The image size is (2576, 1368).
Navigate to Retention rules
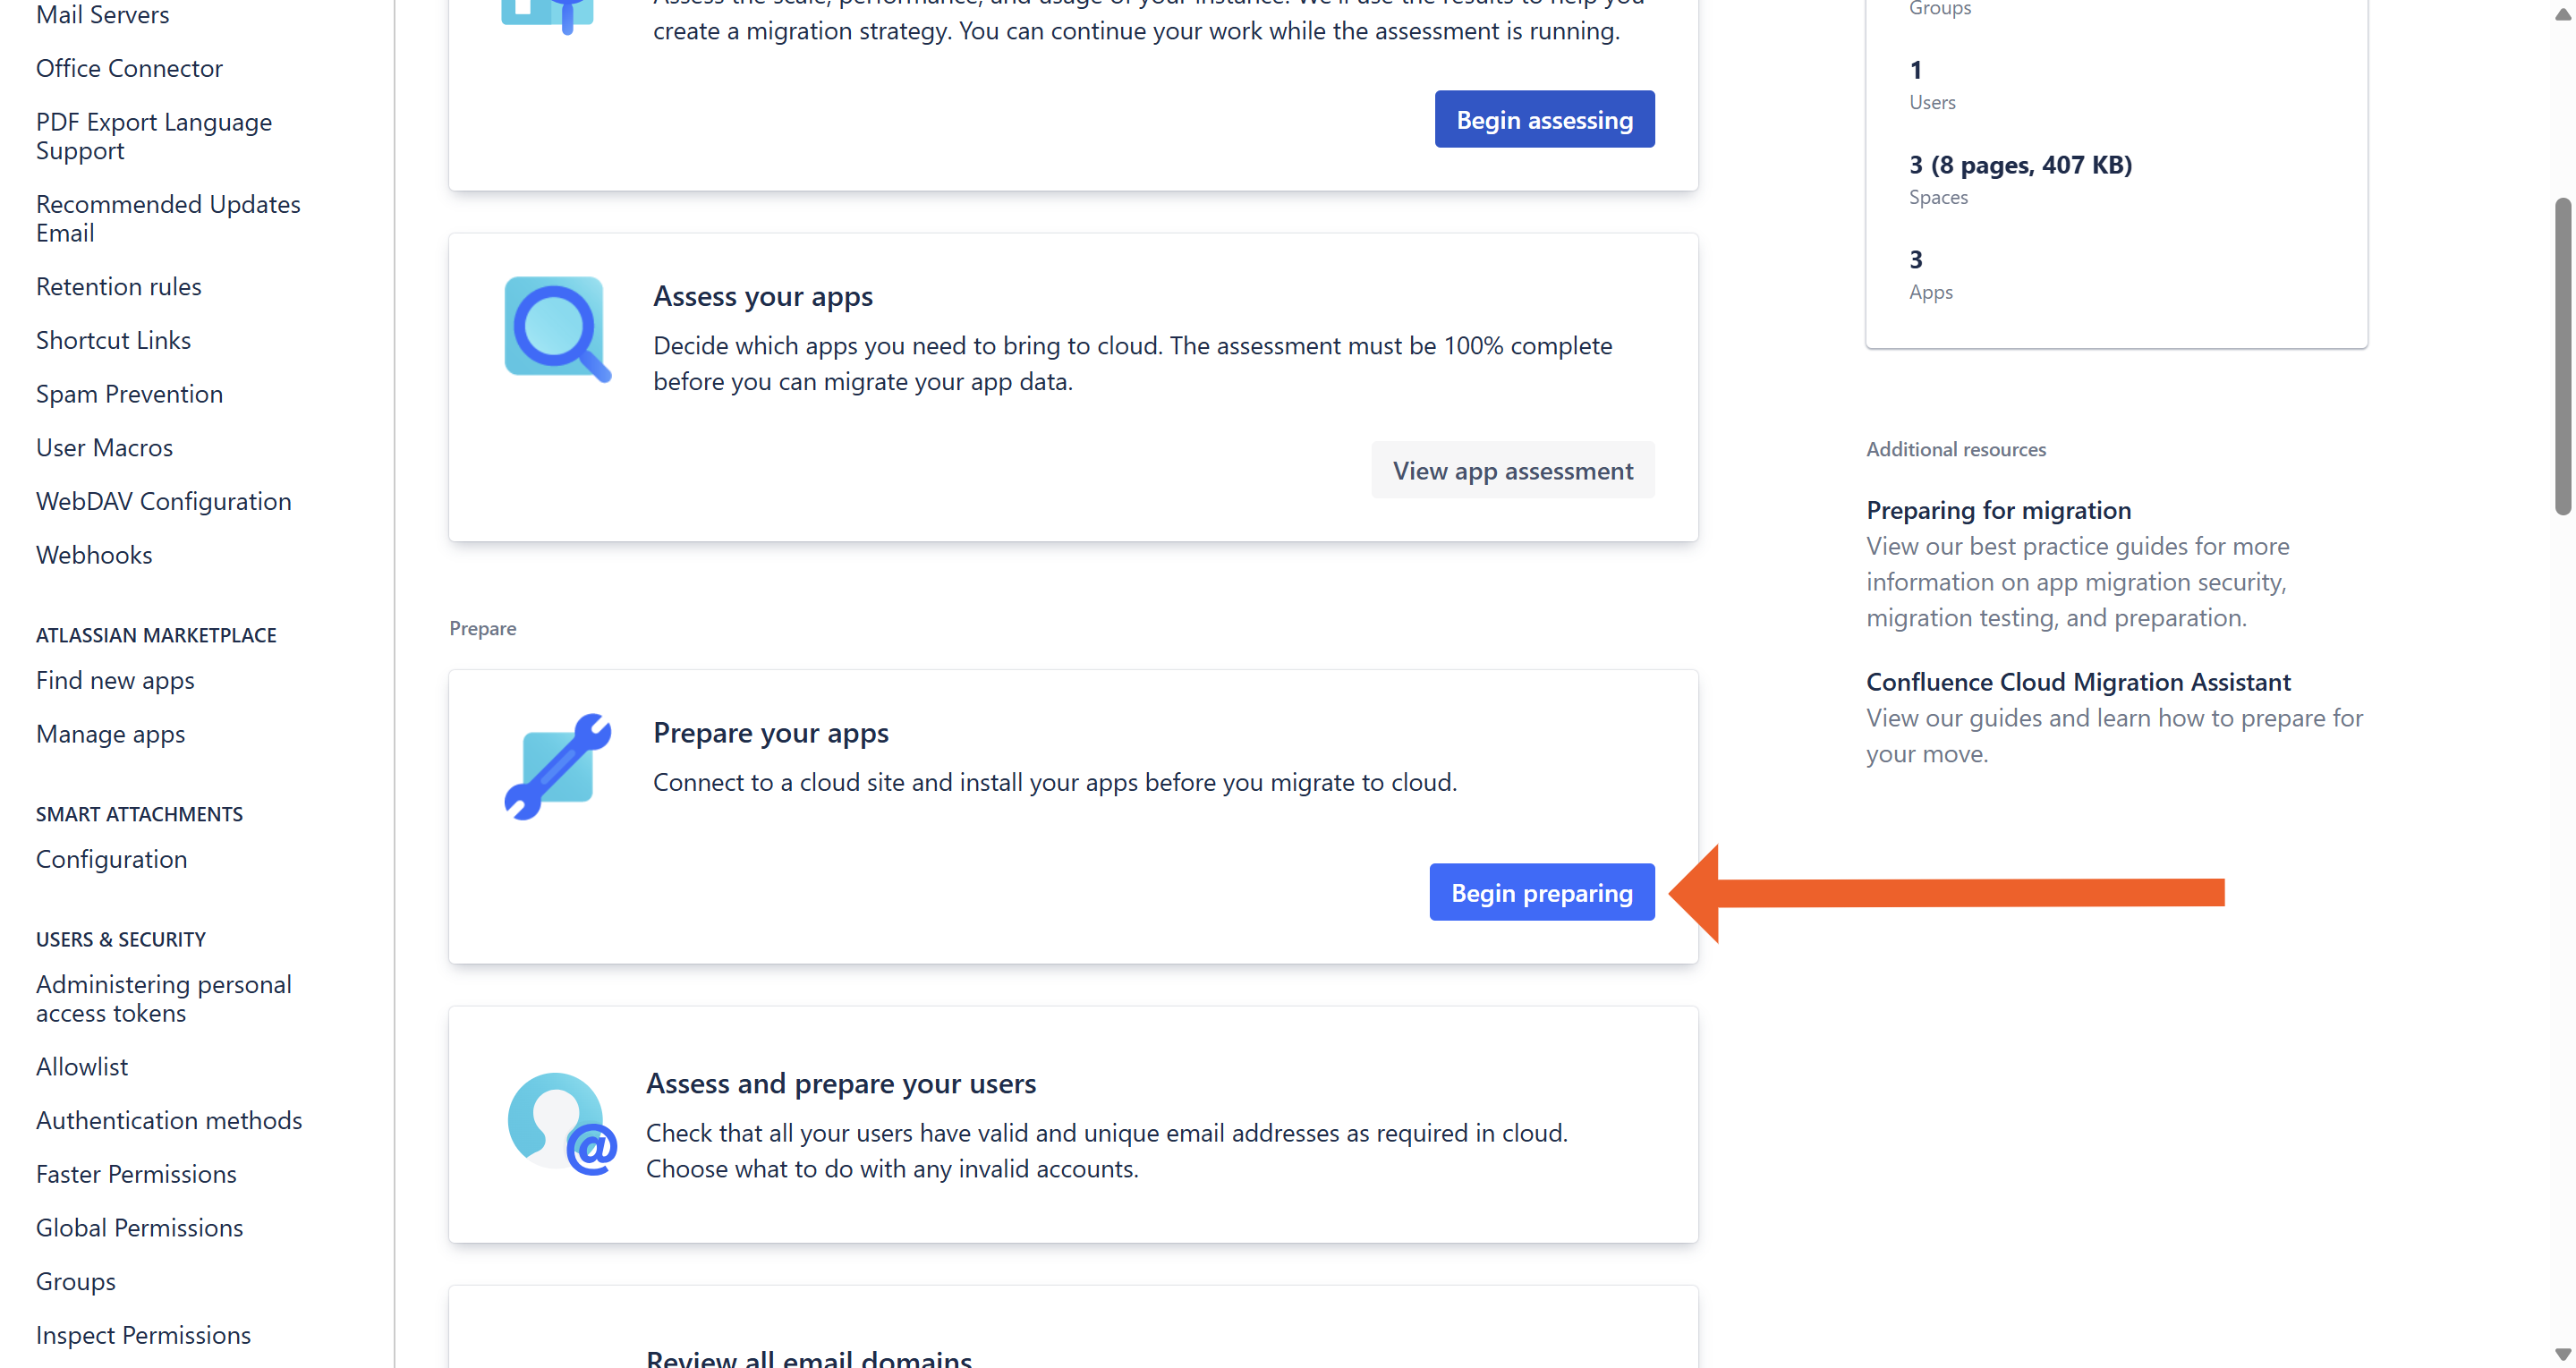click(x=118, y=286)
